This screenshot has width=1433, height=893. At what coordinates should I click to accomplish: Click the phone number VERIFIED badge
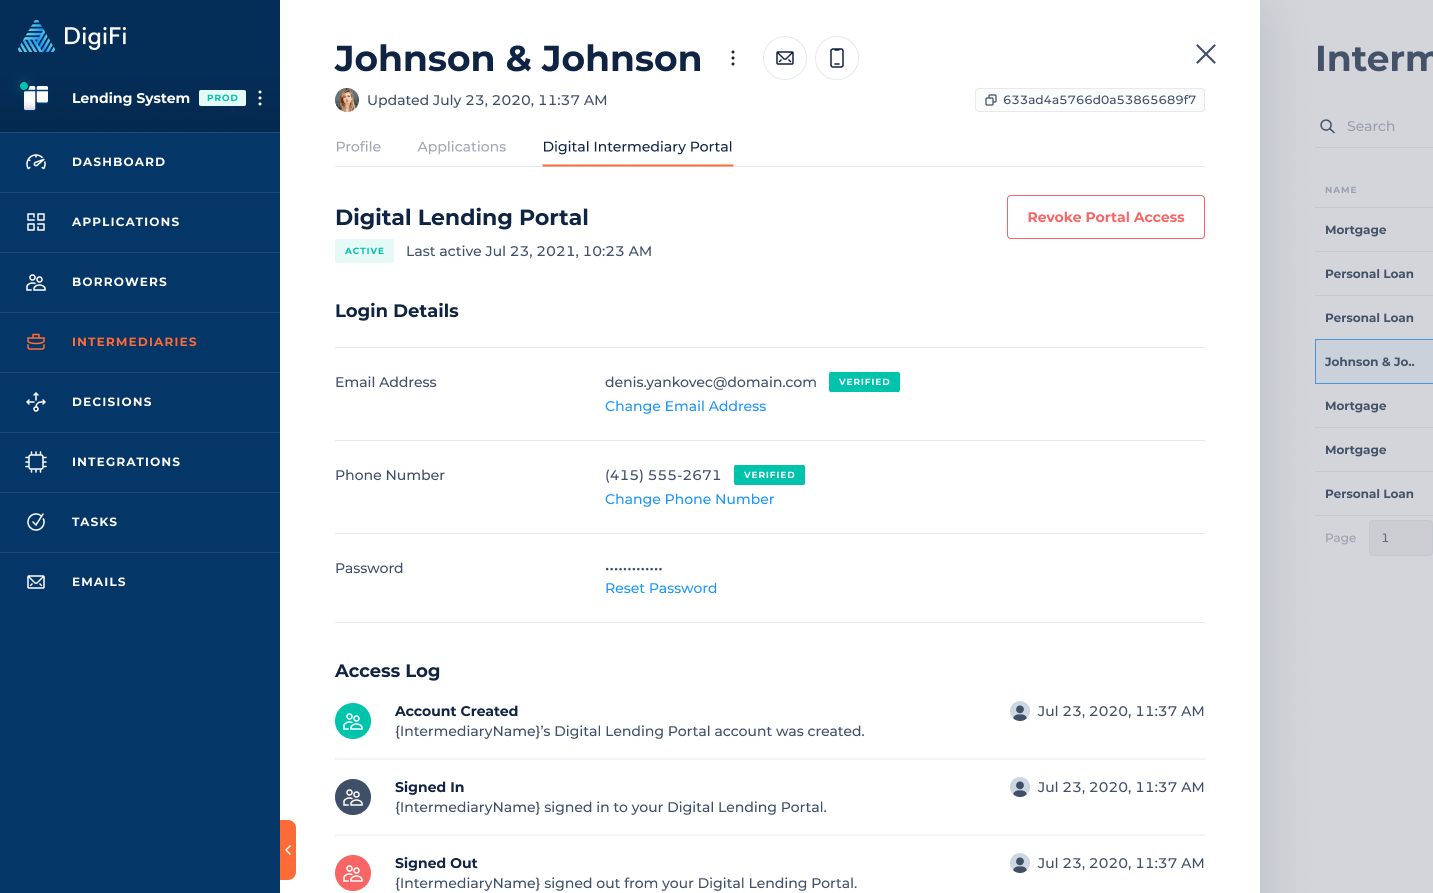769,475
